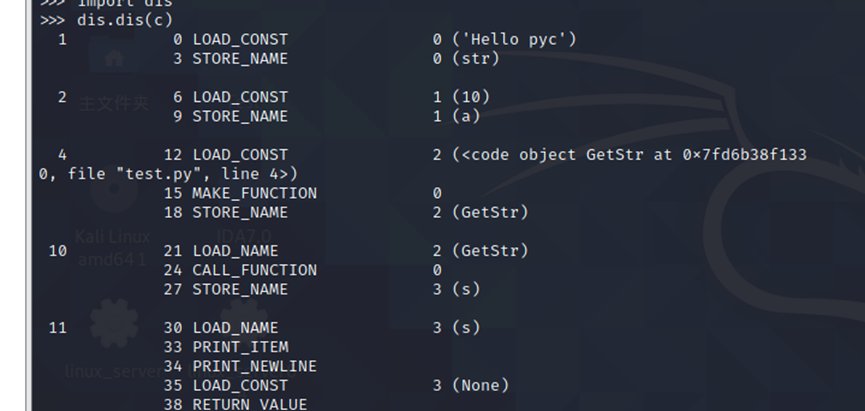The height and width of the screenshot is (411, 865).
Task: Click the home folder desktop icon
Action: point(113,58)
